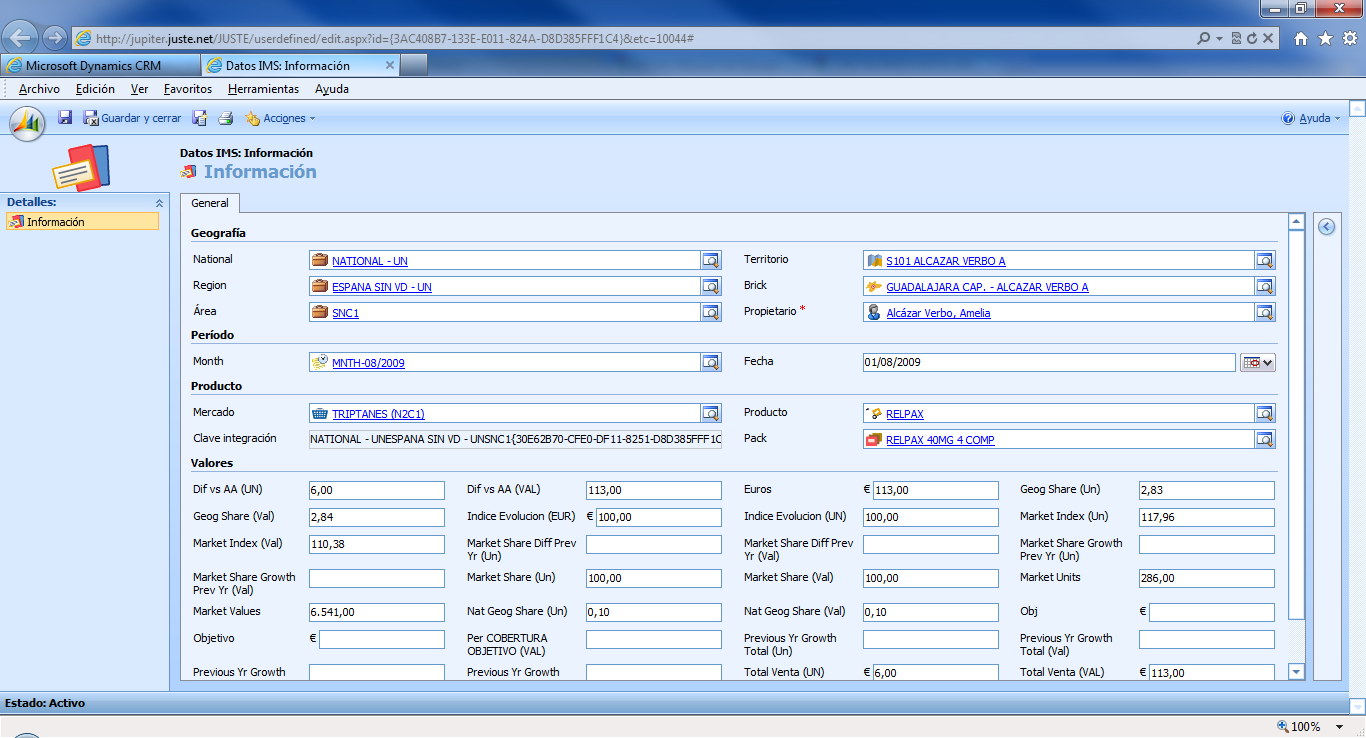Select Información in the Detalles panel
The width and height of the screenshot is (1366, 738).
(82, 222)
